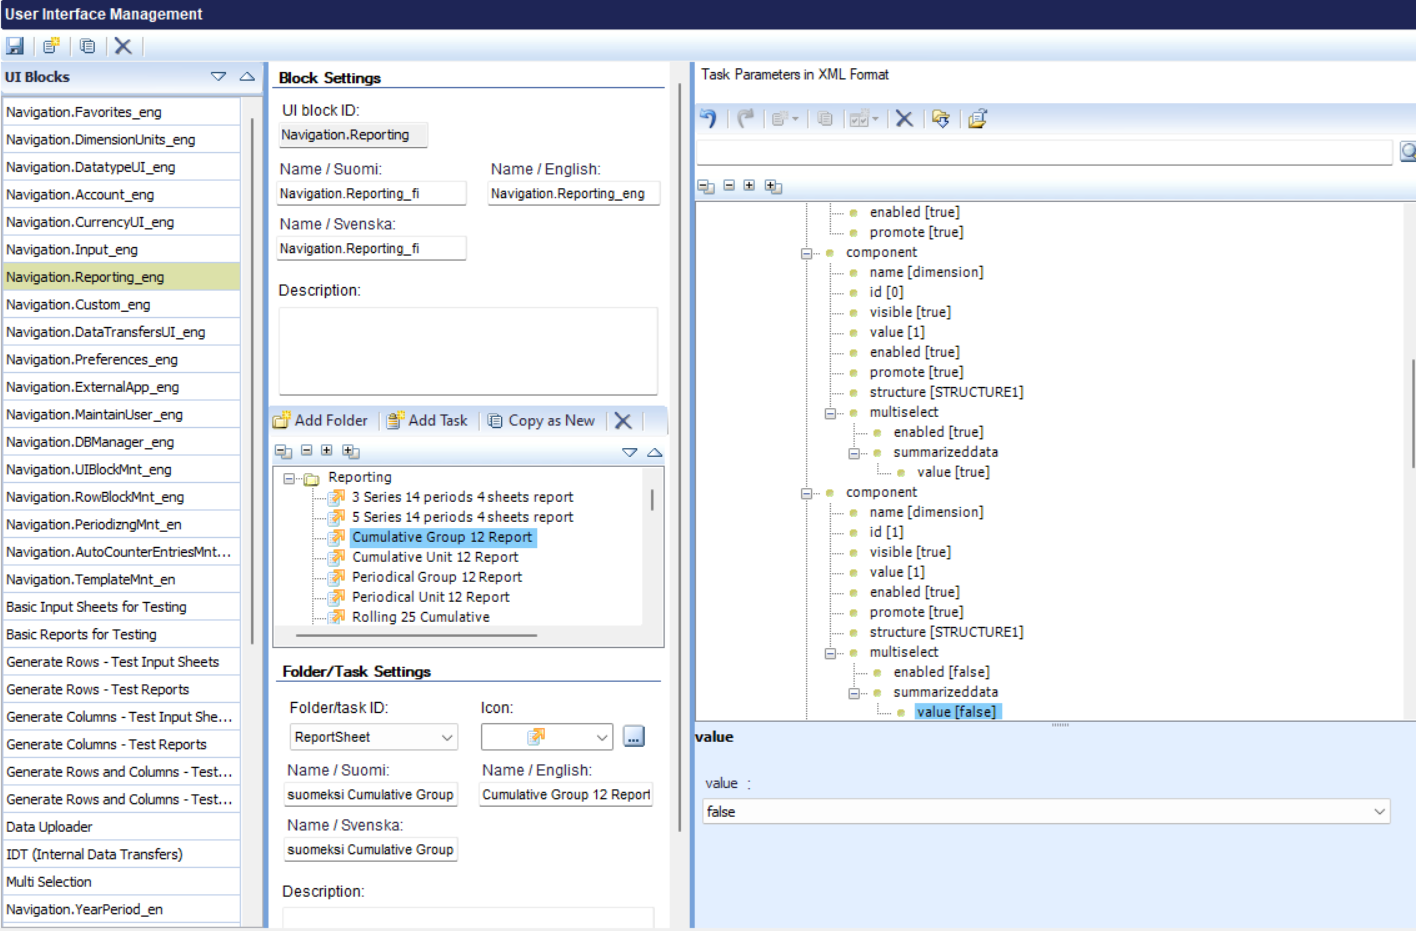
Task: Click the magnifier search icon beside XML search field
Action: [1408, 152]
